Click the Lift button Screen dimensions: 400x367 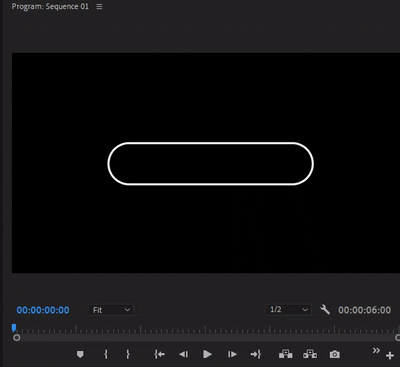click(286, 354)
